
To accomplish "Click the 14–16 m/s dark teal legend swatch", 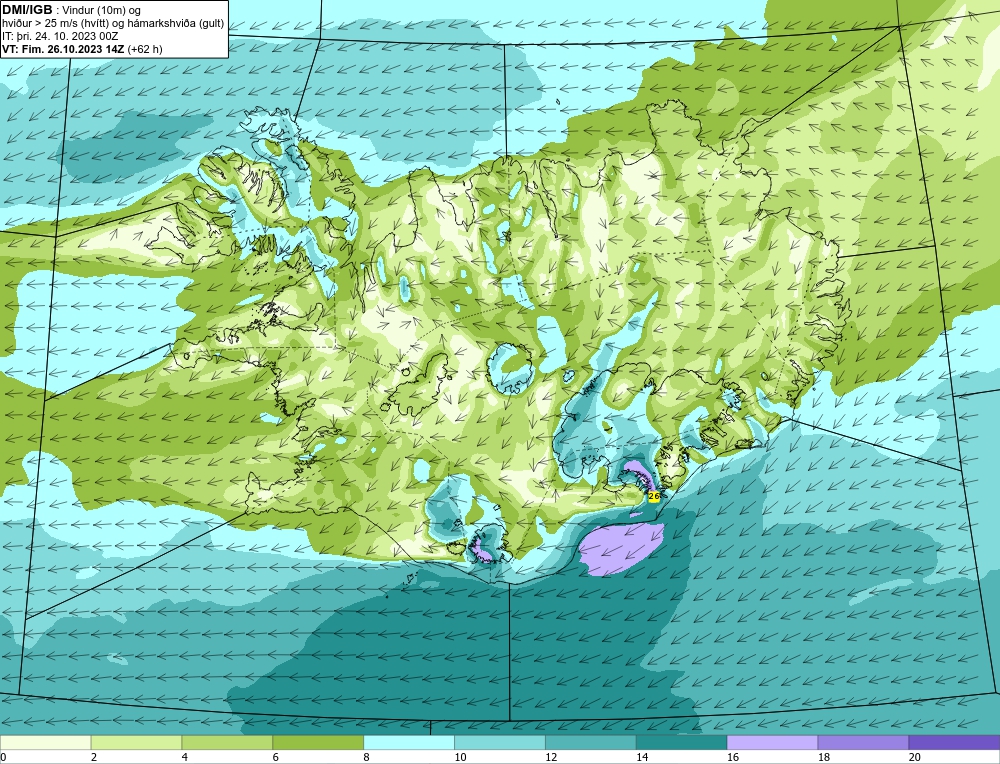I will [682, 742].
